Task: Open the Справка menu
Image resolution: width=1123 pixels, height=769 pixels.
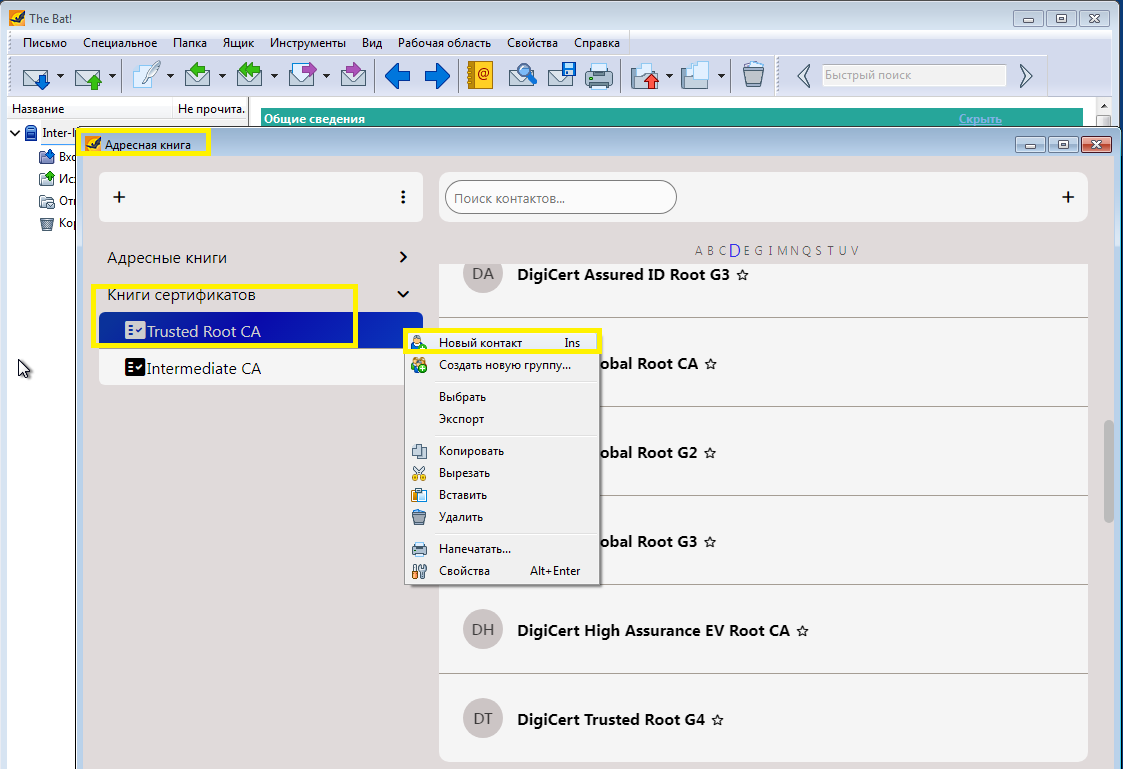Action: (x=597, y=43)
